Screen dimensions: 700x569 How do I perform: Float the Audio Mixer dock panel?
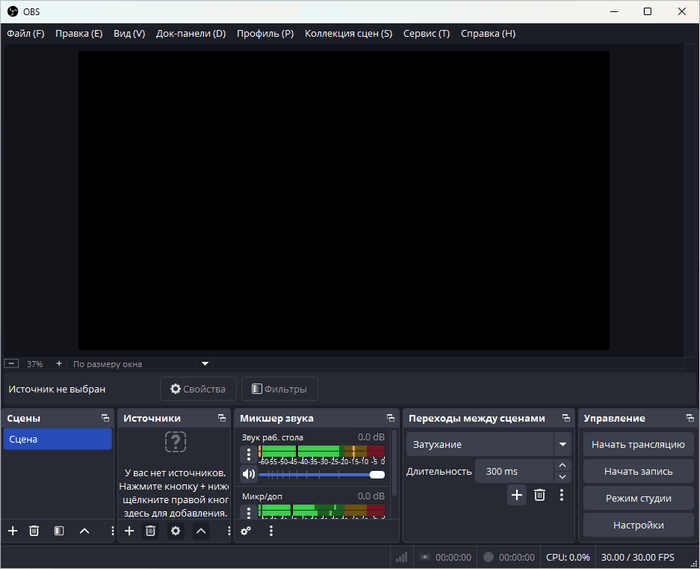[390, 418]
